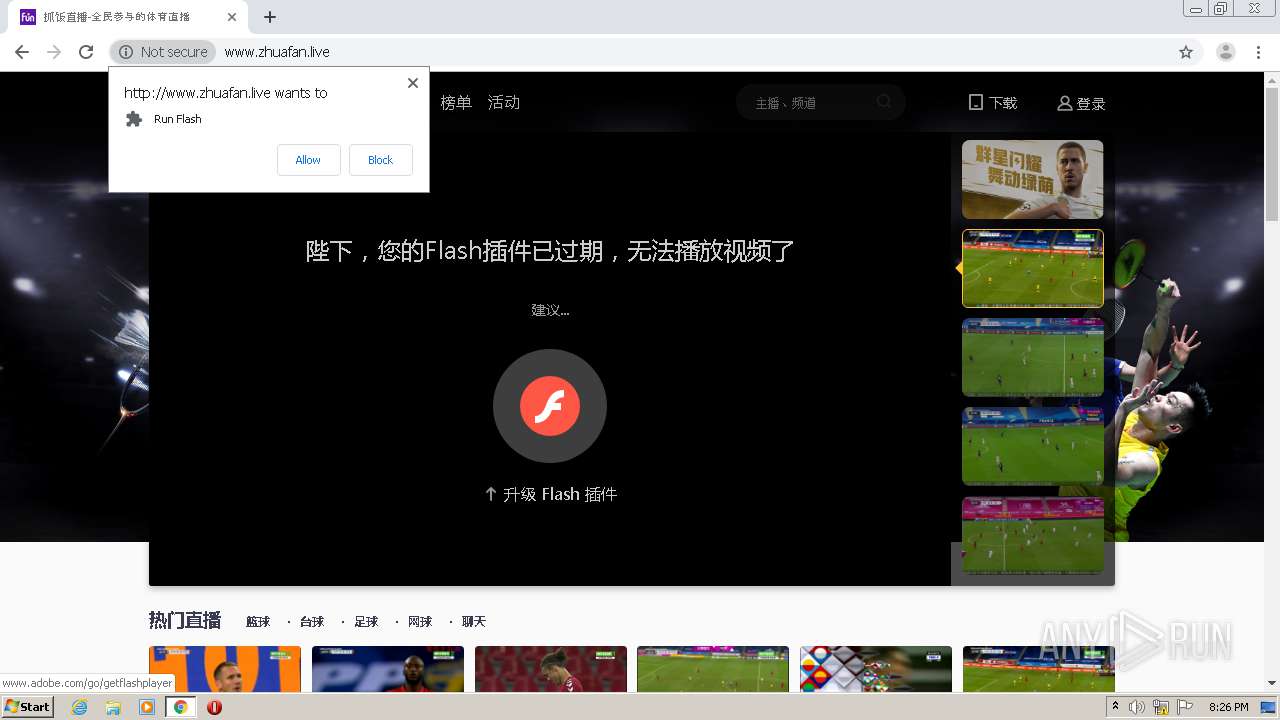This screenshot has height=720, width=1280.
Task: Select the fourth football stream thumbnail
Action: click(1032, 446)
